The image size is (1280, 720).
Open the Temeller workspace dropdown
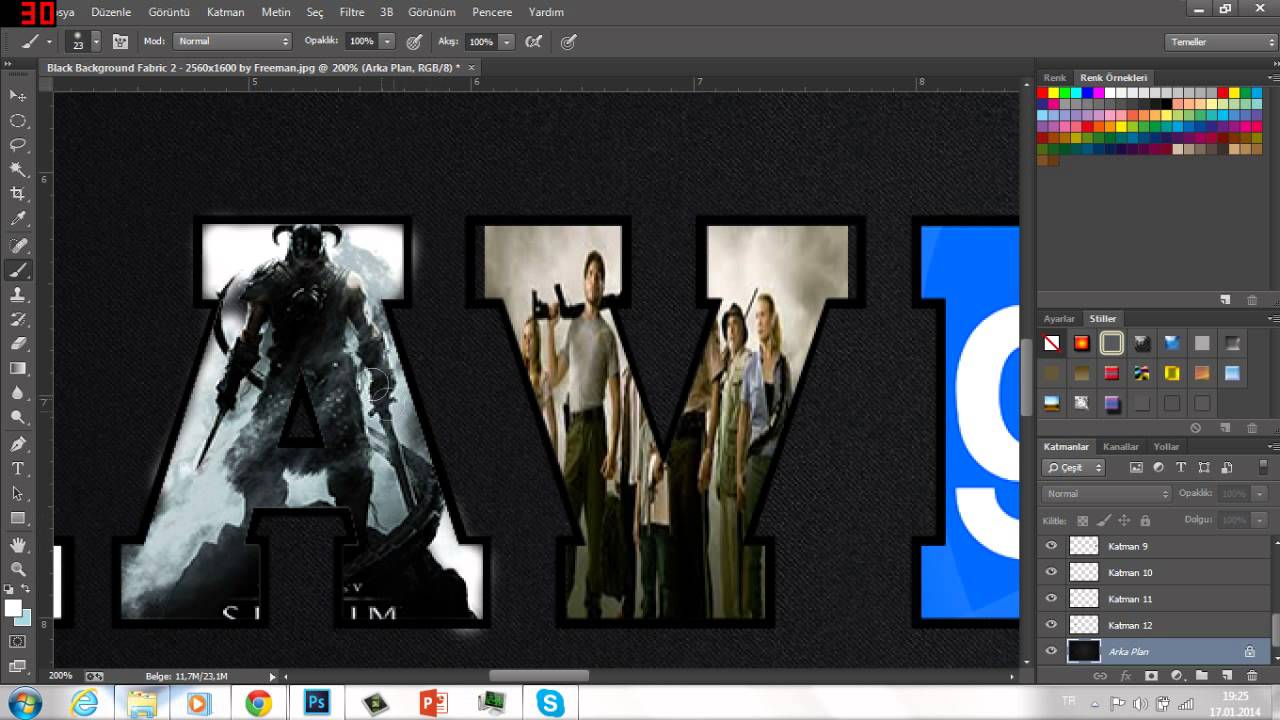[x=1221, y=42]
